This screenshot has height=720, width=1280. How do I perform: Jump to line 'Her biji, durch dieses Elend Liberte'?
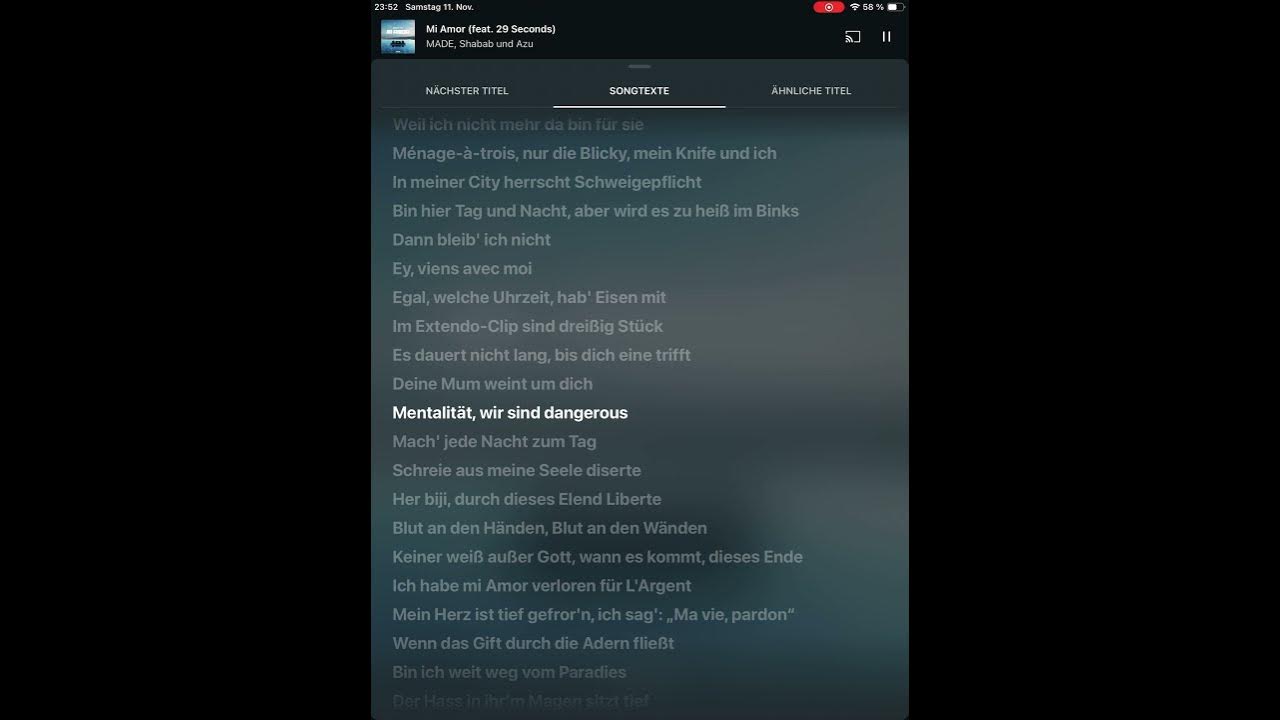point(527,499)
